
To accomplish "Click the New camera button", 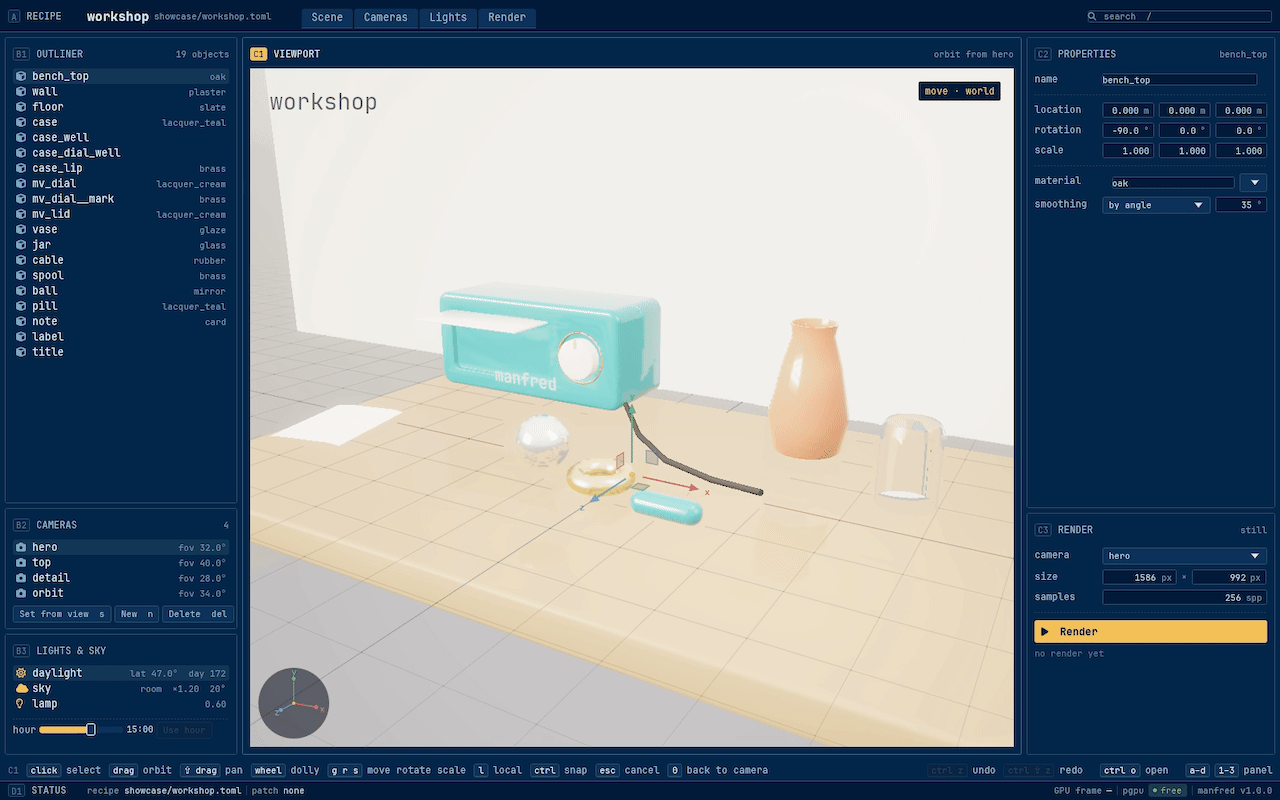I will click(x=137, y=614).
